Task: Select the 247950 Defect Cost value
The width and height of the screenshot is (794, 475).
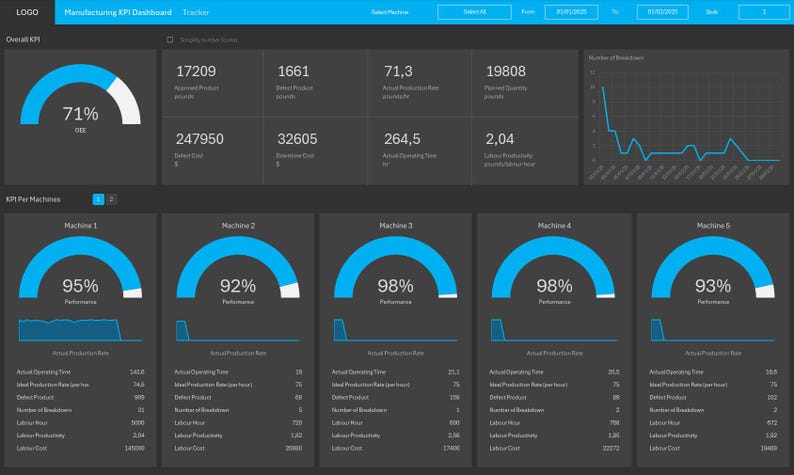Action: click(x=200, y=139)
